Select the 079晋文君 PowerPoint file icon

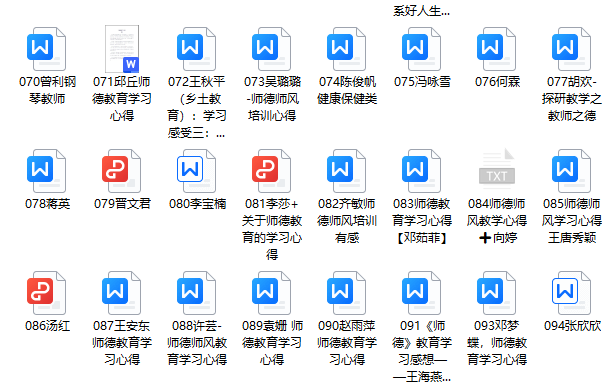(122, 171)
